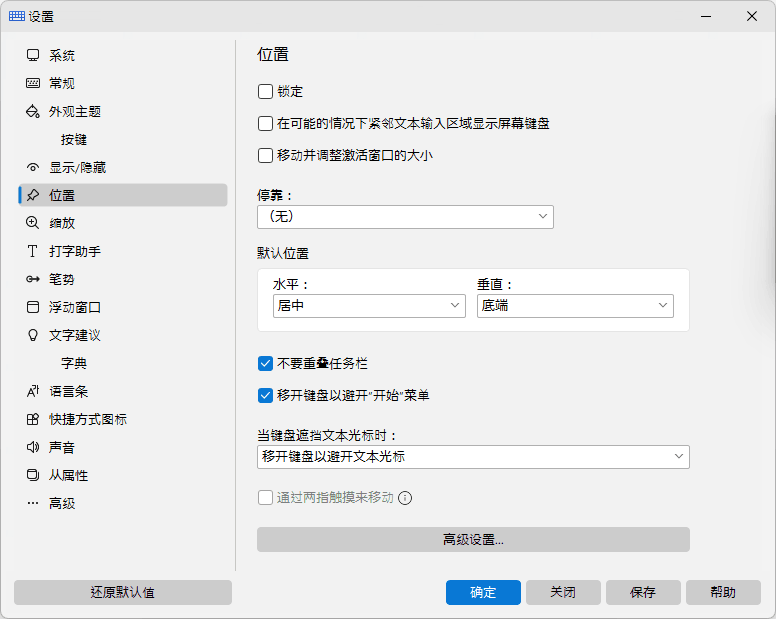Click the magnifier icon next to 缩放
Screen dimensions: 776x619
point(33,223)
